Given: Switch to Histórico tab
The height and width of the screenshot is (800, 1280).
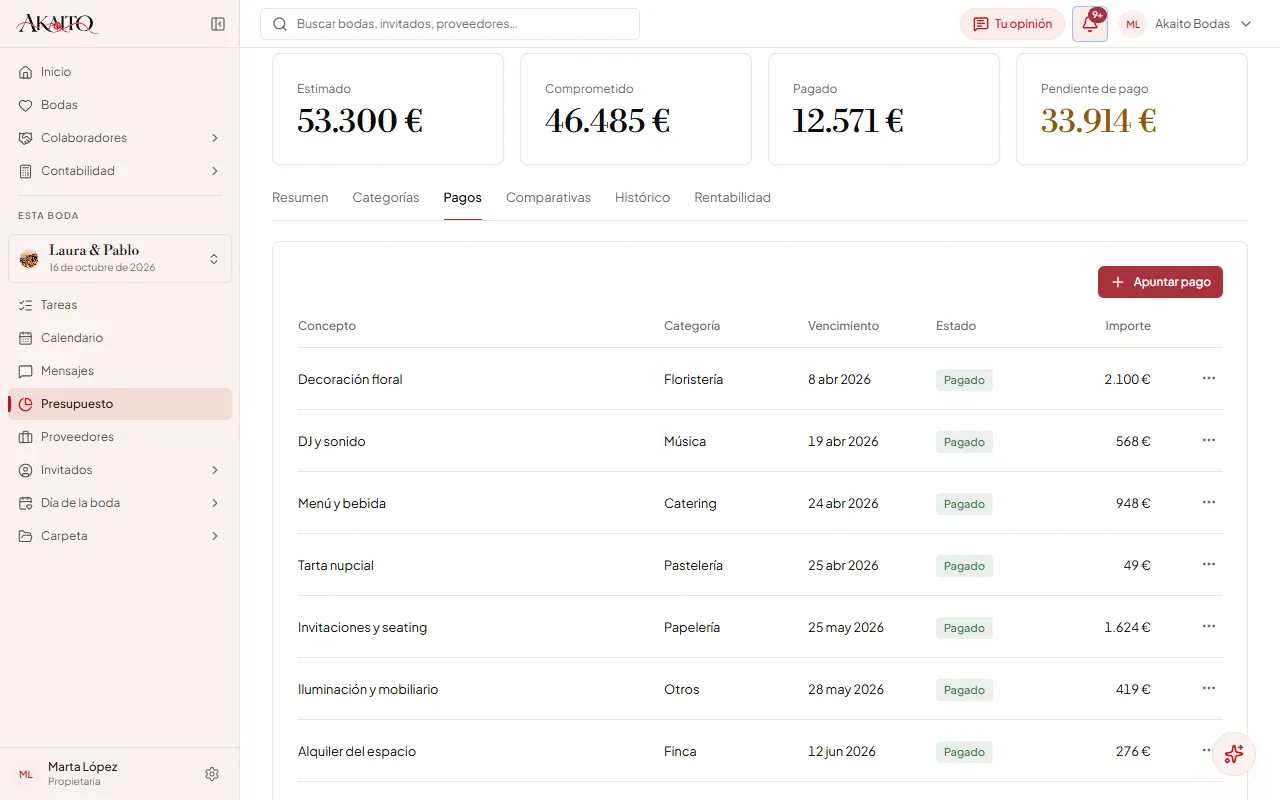Looking at the screenshot, I should 642,198.
